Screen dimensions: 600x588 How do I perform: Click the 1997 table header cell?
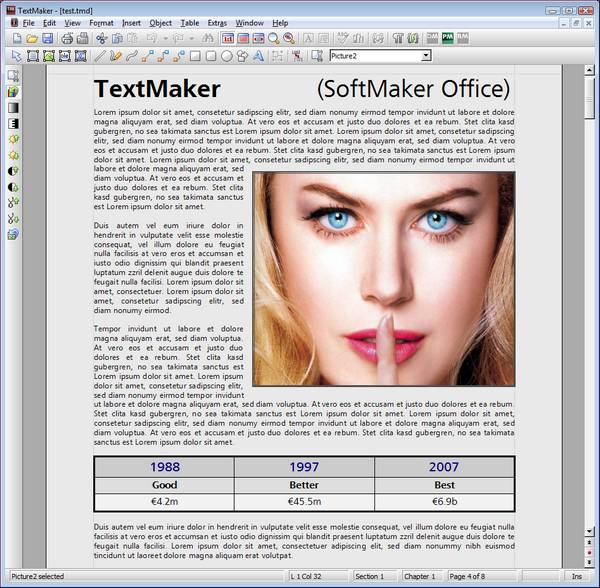[x=304, y=467]
